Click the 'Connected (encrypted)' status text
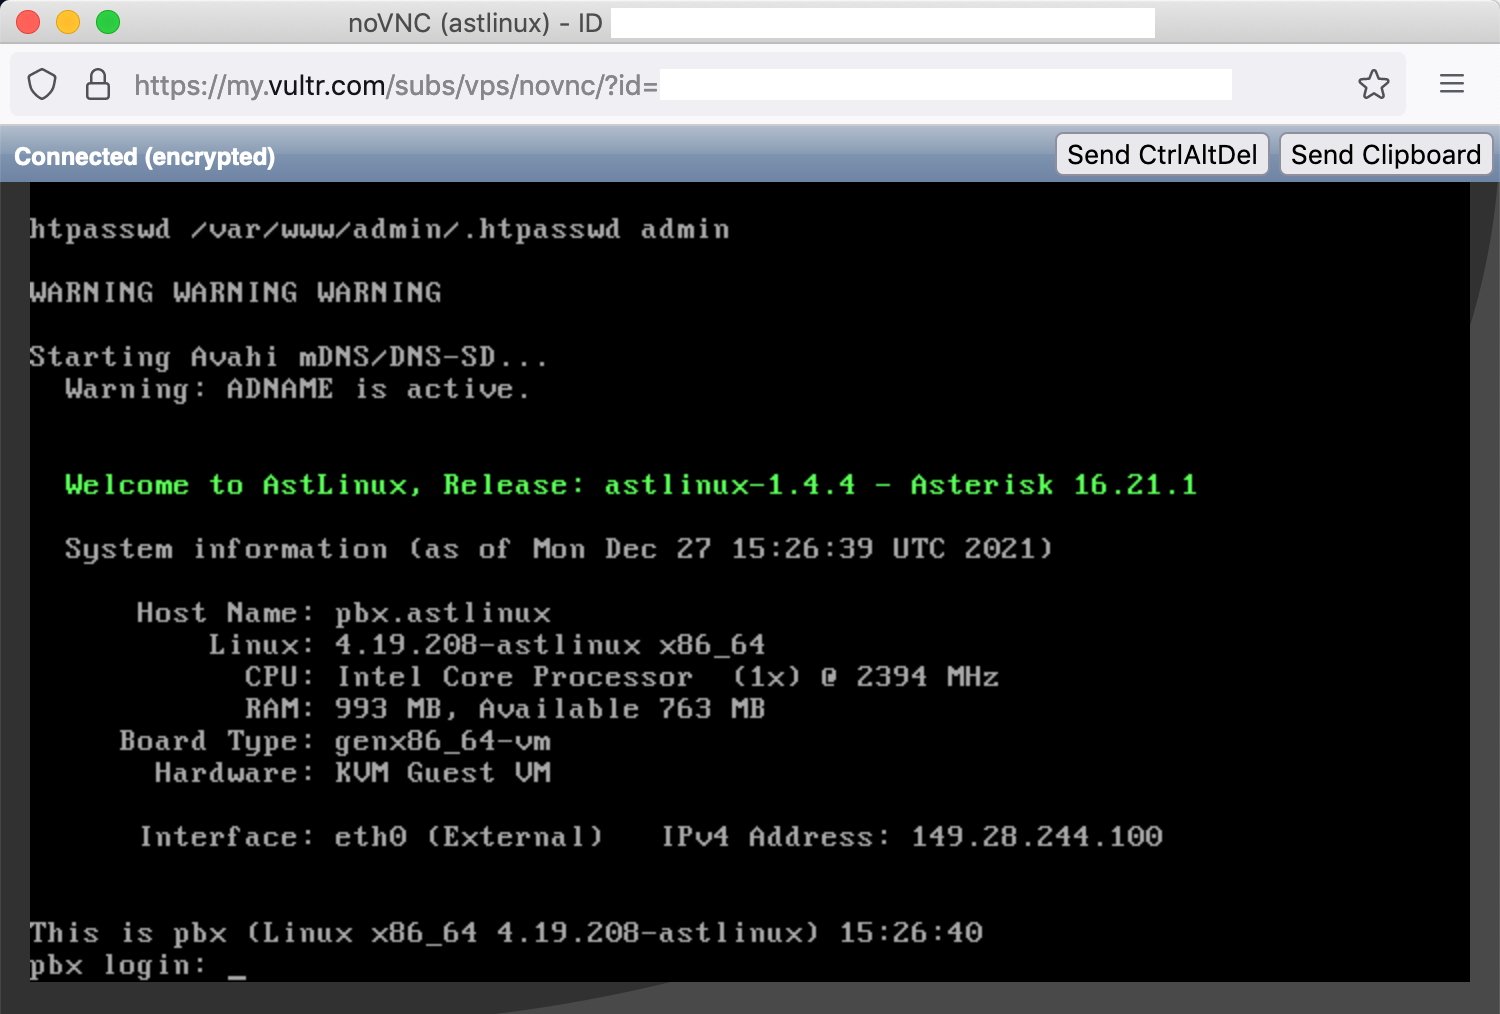The width and height of the screenshot is (1500, 1014). (x=145, y=157)
